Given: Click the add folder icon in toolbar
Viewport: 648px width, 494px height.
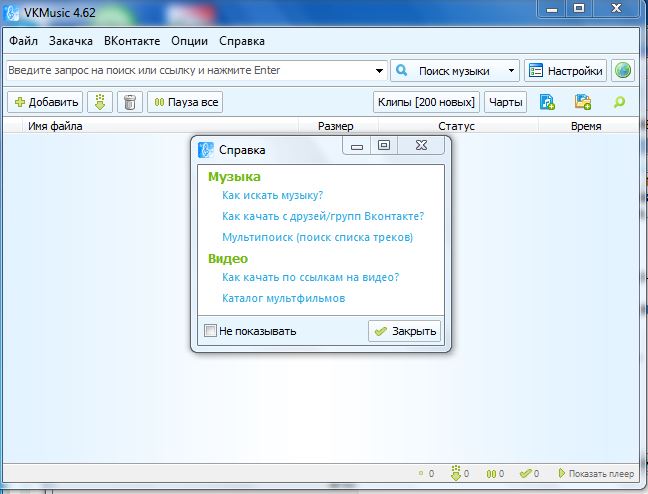Looking at the screenshot, I should (x=583, y=102).
